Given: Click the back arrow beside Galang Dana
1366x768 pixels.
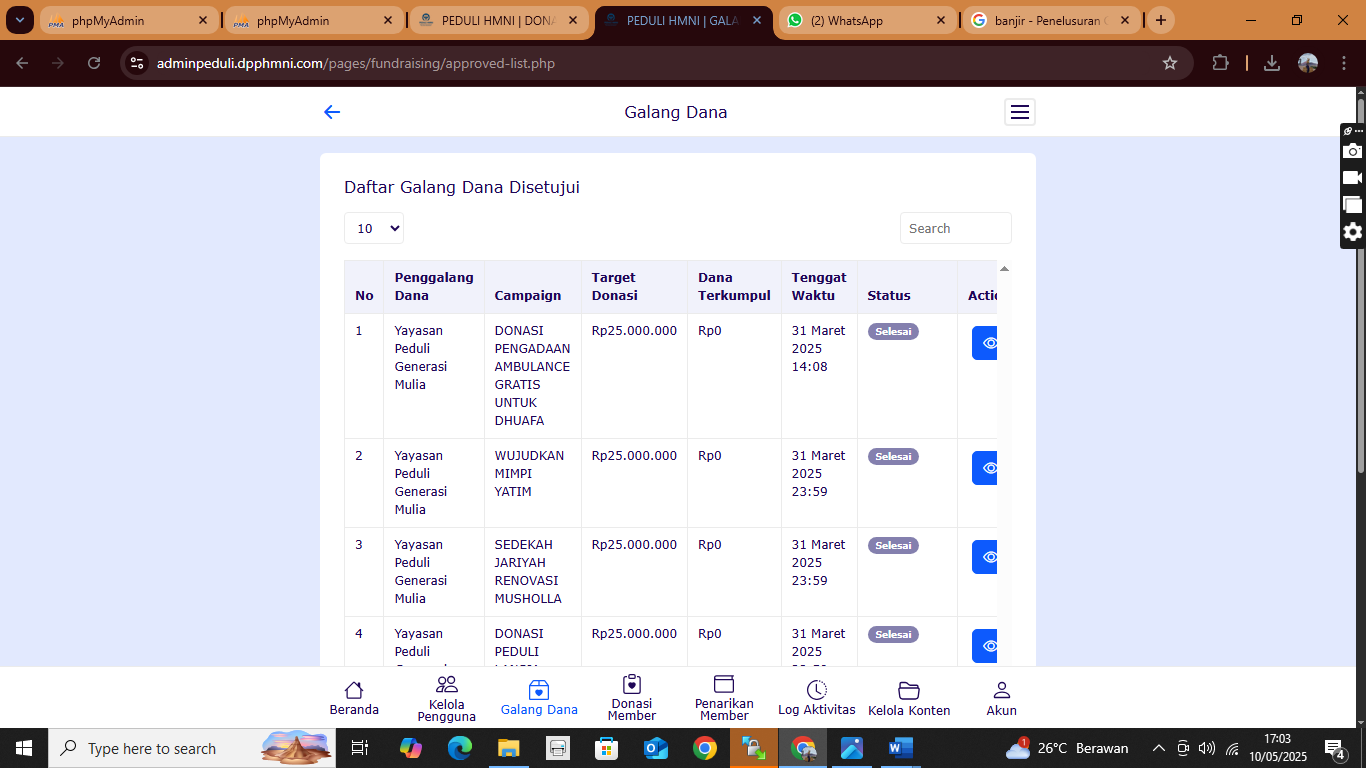Looking at the screenshot, I should tap(332, 112).
